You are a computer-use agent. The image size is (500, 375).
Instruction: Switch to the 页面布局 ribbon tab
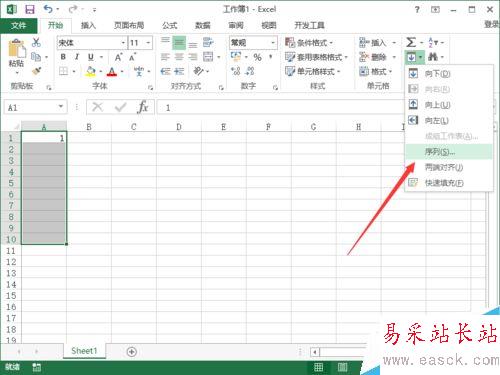[x=129, y=25]
